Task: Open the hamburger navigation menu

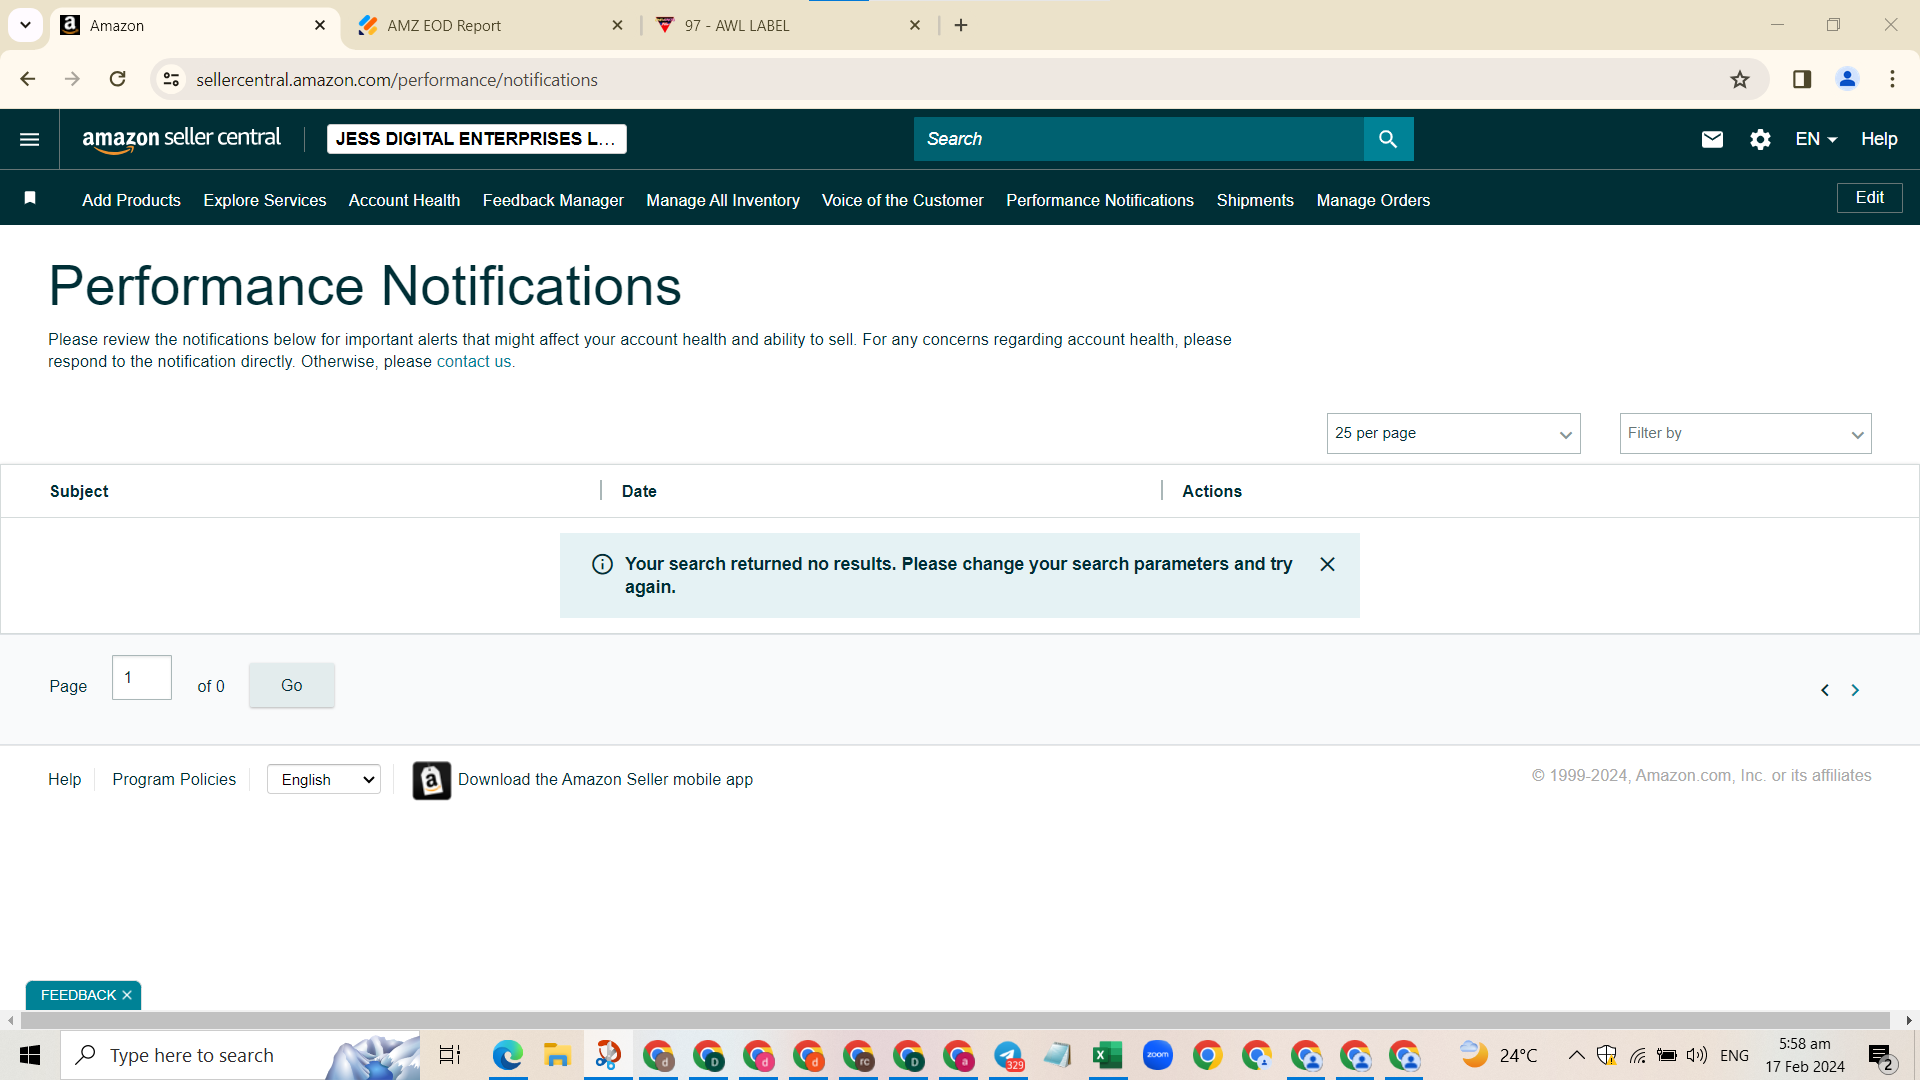Action: (30, 139)
